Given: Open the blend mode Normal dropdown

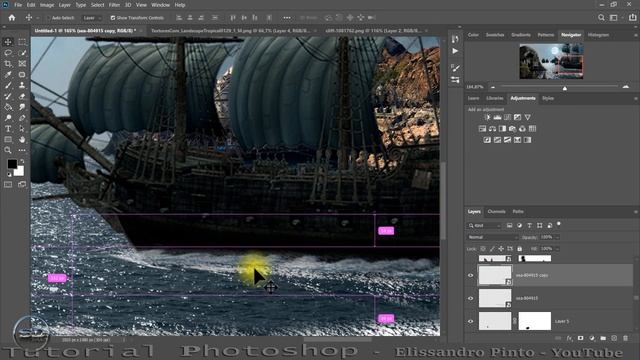Looking at the screenshot, I should (492, 237).
